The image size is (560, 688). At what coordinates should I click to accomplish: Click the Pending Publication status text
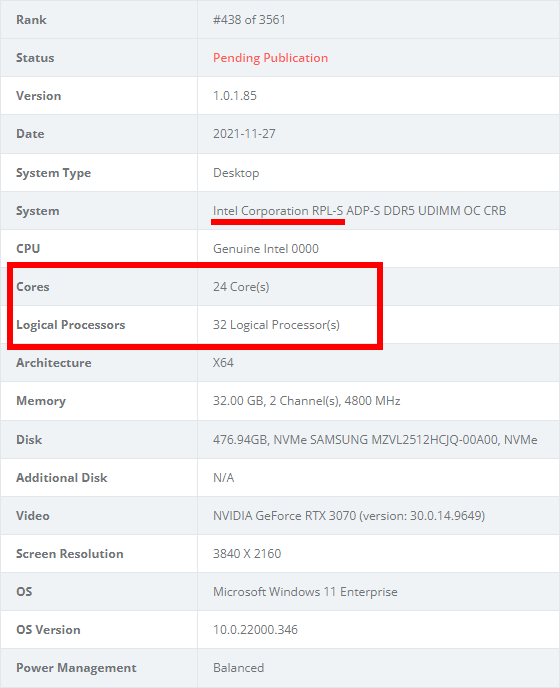click(x=270, y=58)
